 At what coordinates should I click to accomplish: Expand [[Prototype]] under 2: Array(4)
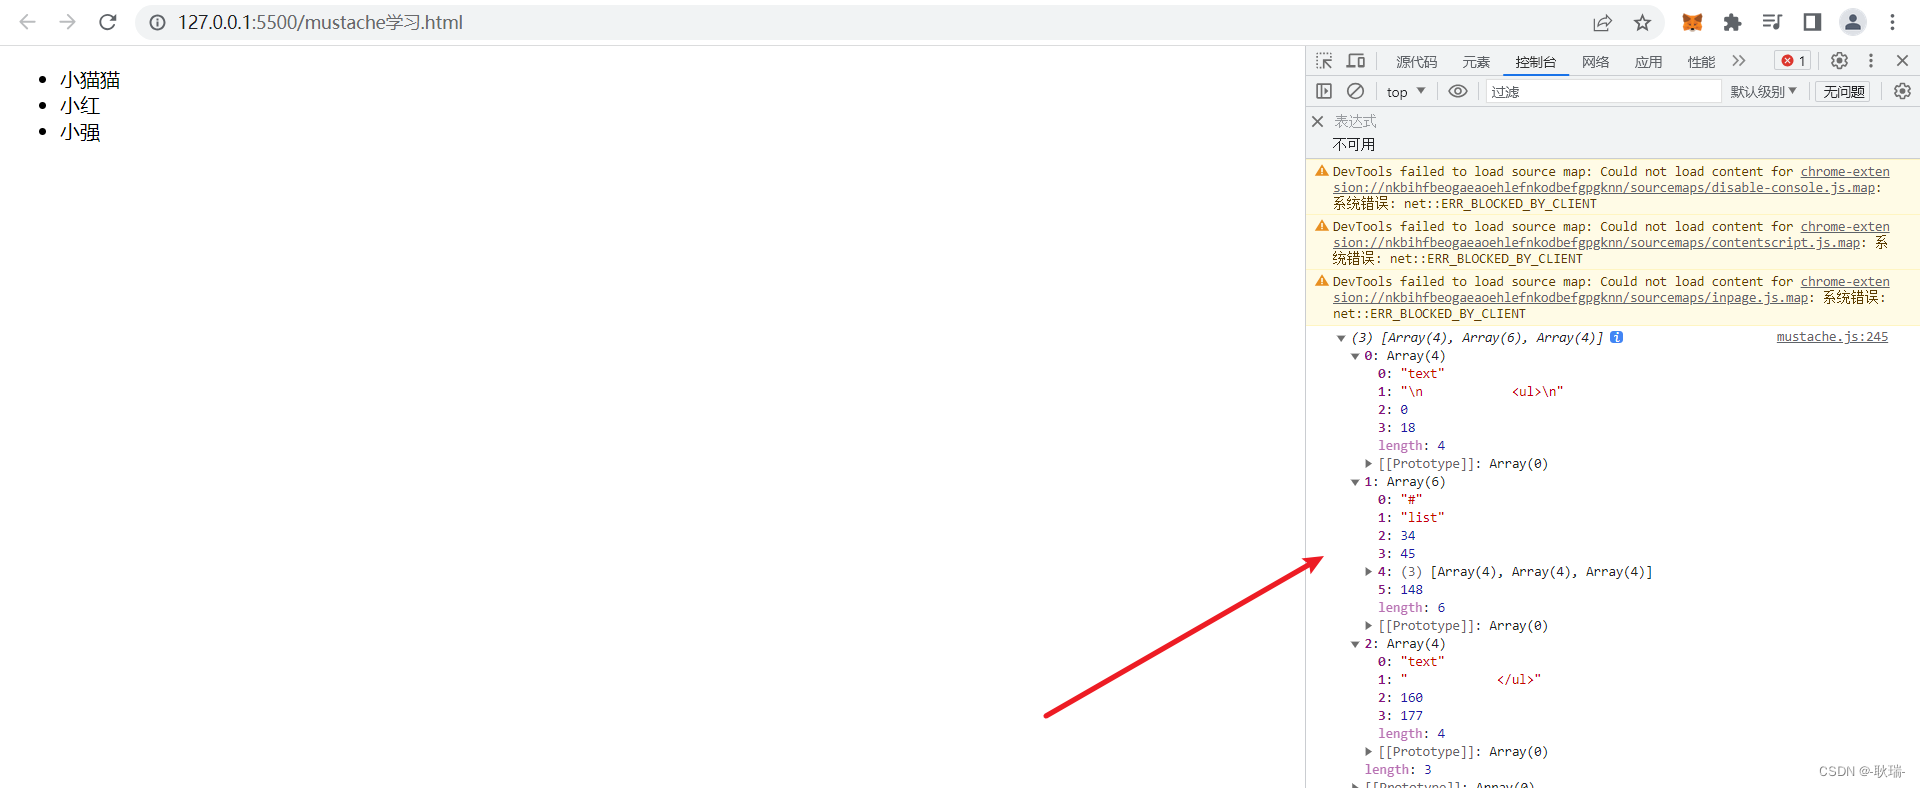click(1369, 752)
